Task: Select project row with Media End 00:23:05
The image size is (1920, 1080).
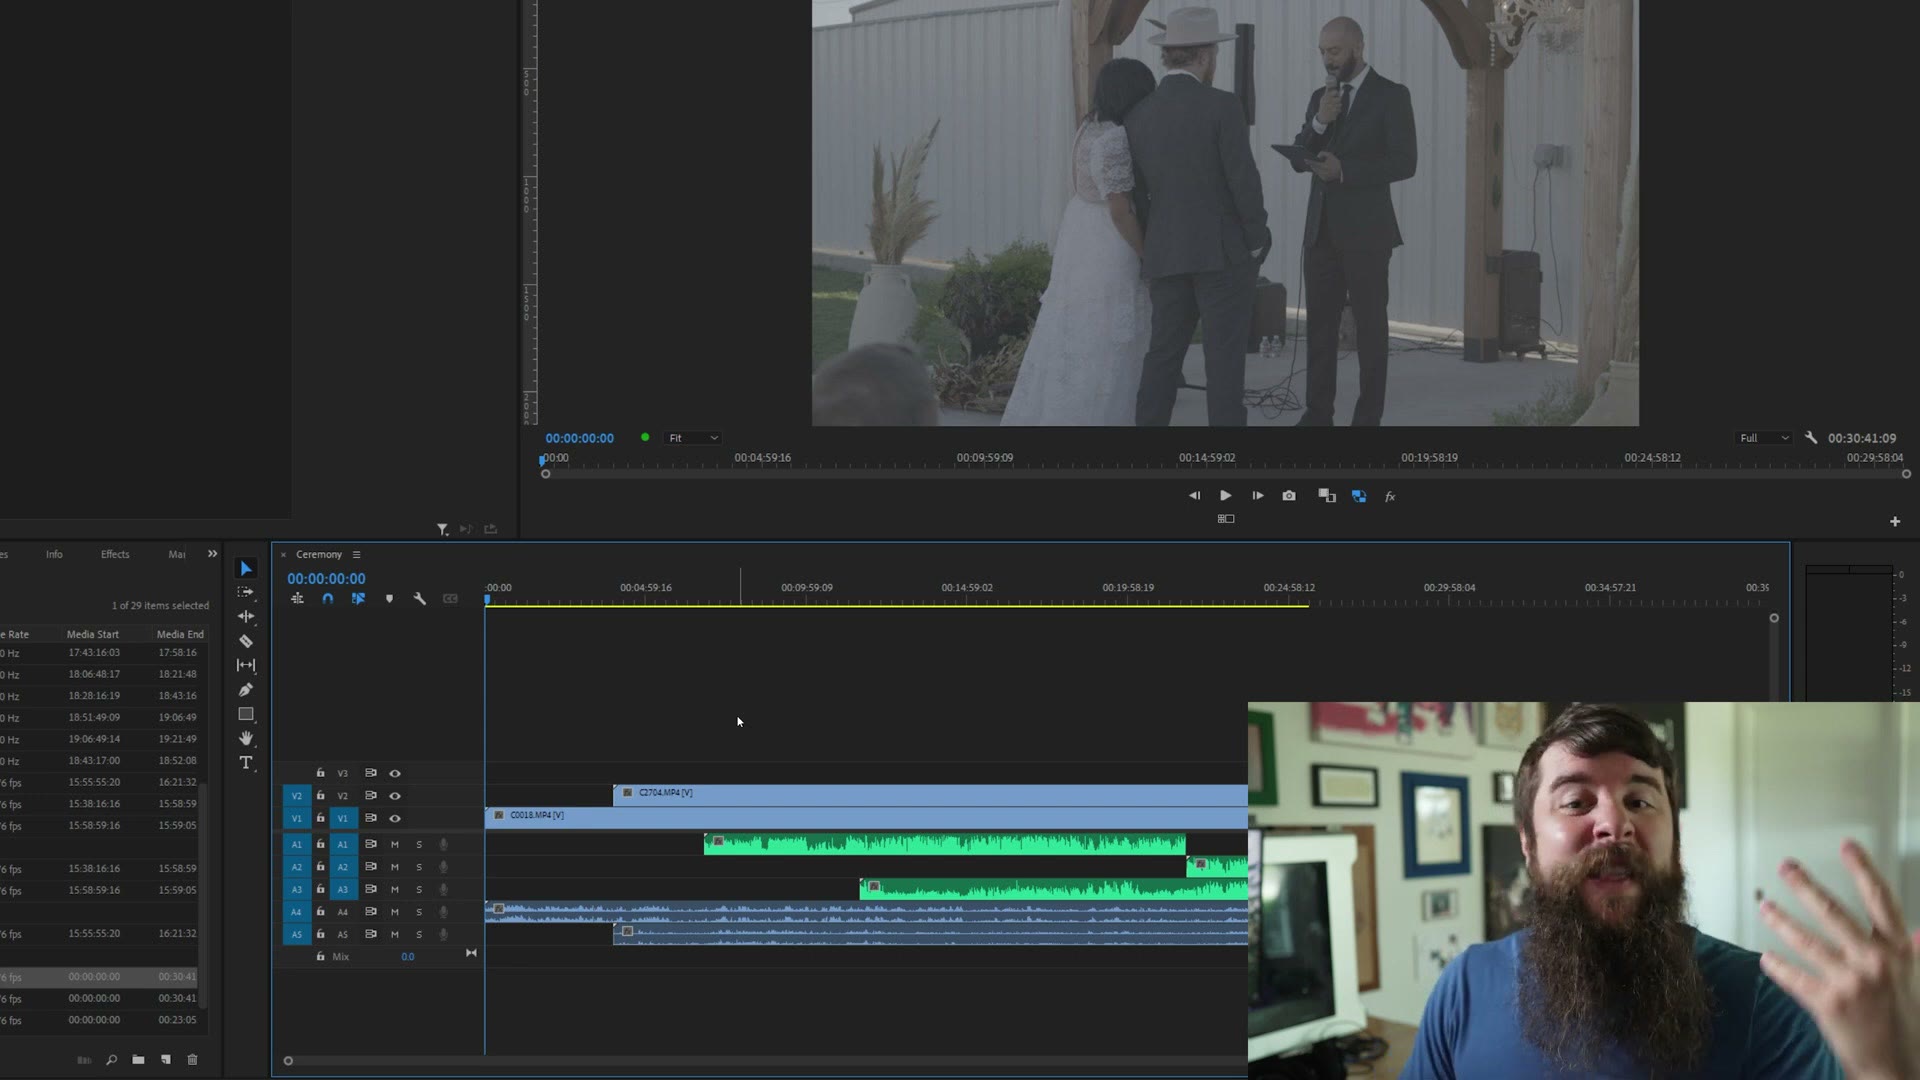Action: (x=100, y=1020)
